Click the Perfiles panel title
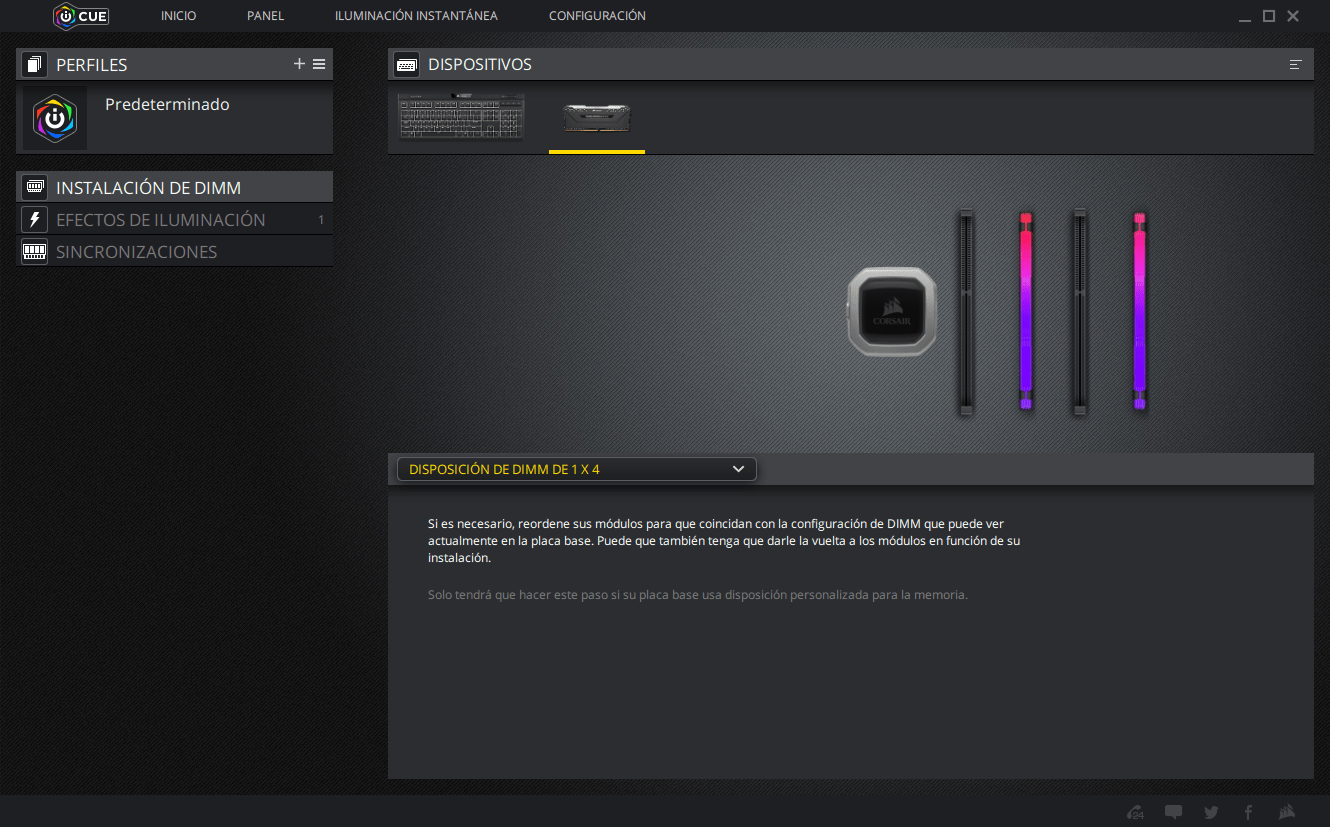The width and height of the screenshot is (1330, 827). (92, 65)
